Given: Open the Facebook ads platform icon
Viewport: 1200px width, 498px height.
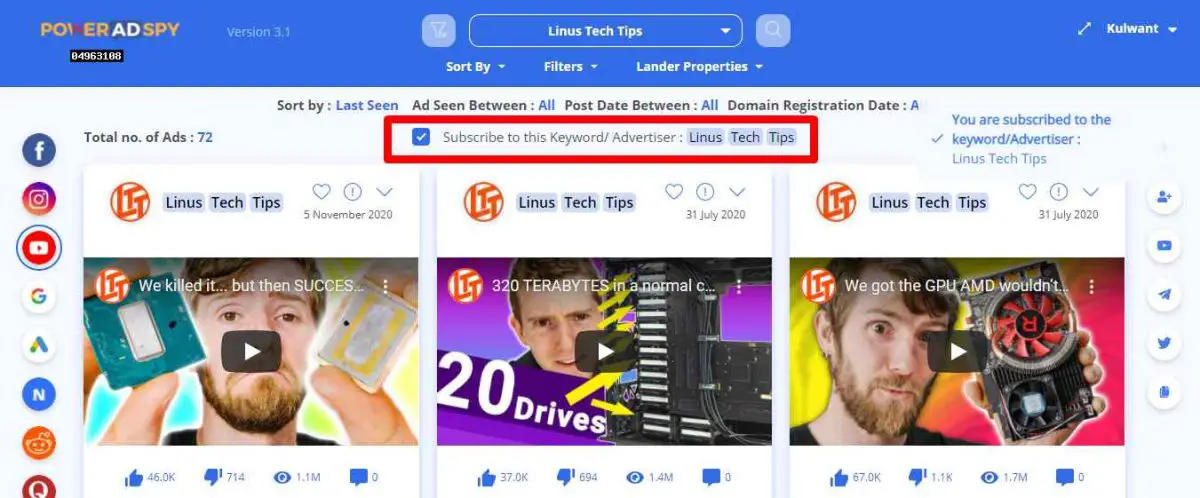Looking at the screenshot, I should pyautogui.click(x=39, y=151).
